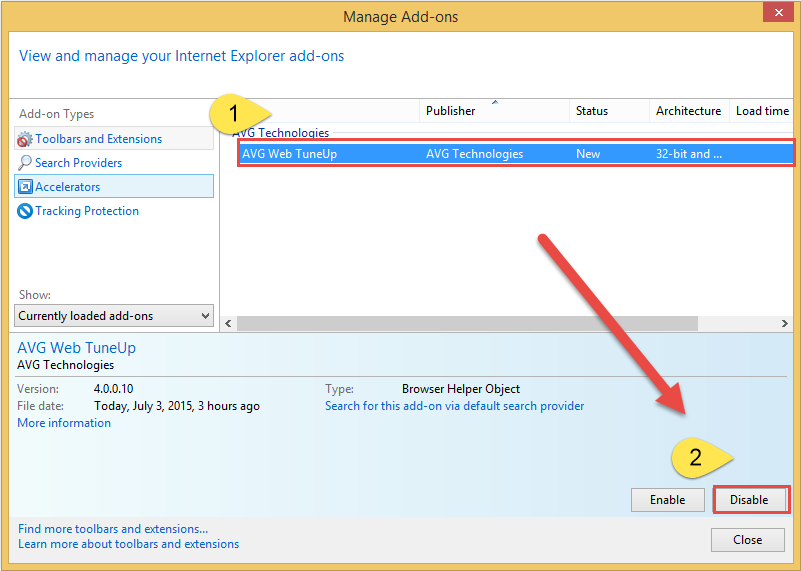801x571 pixels.
Task: Click the left arrow of the horizontal scrollbar
Action: (x=228, y=323)
